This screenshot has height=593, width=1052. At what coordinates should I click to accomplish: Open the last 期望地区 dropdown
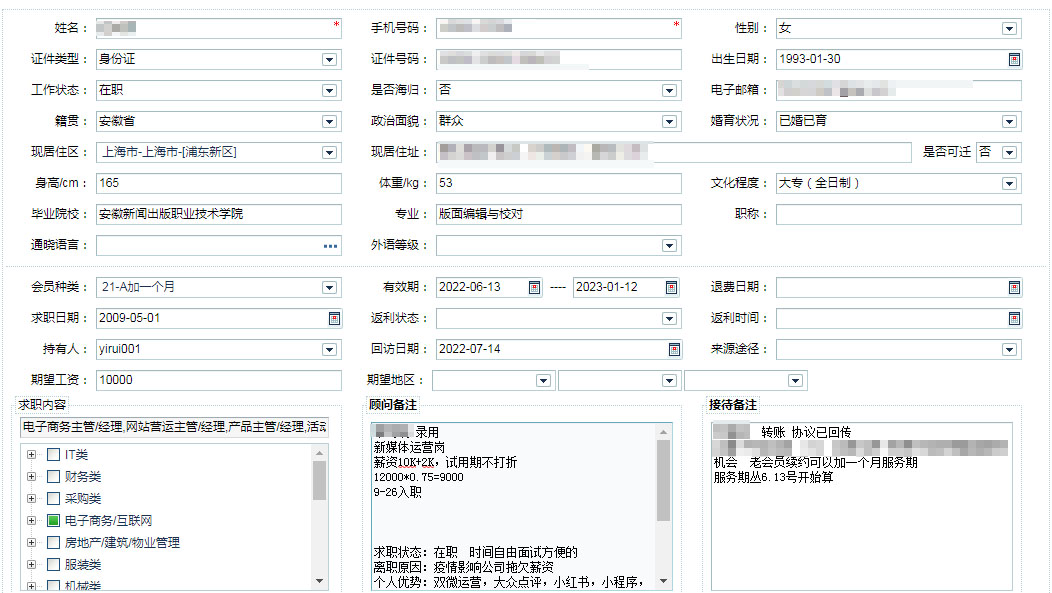(795, 381)
